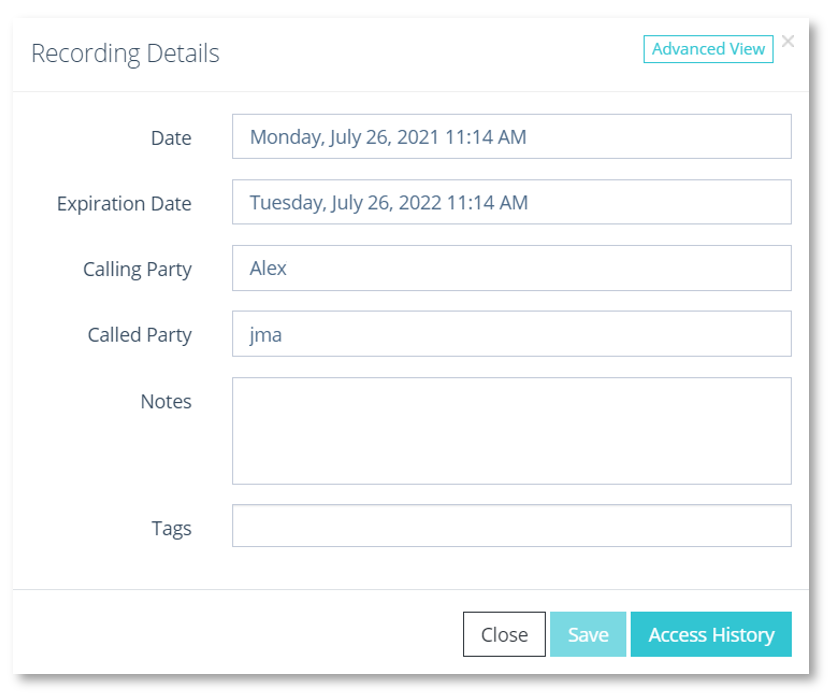Switch to Advanced View
828x693 pixels.
point(708,49)
